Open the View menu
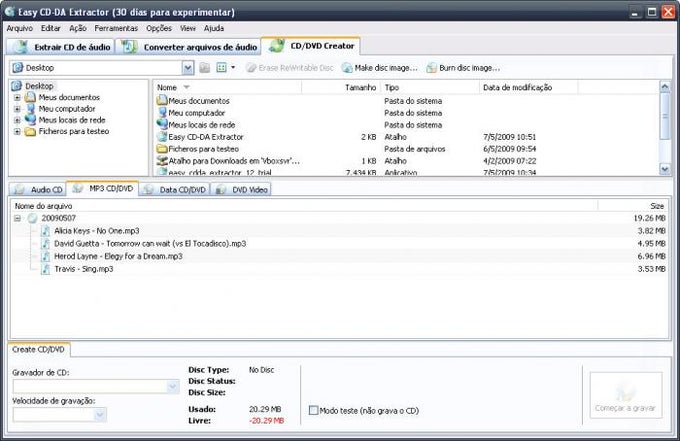The image size is (680, 441). pos(187,28)
